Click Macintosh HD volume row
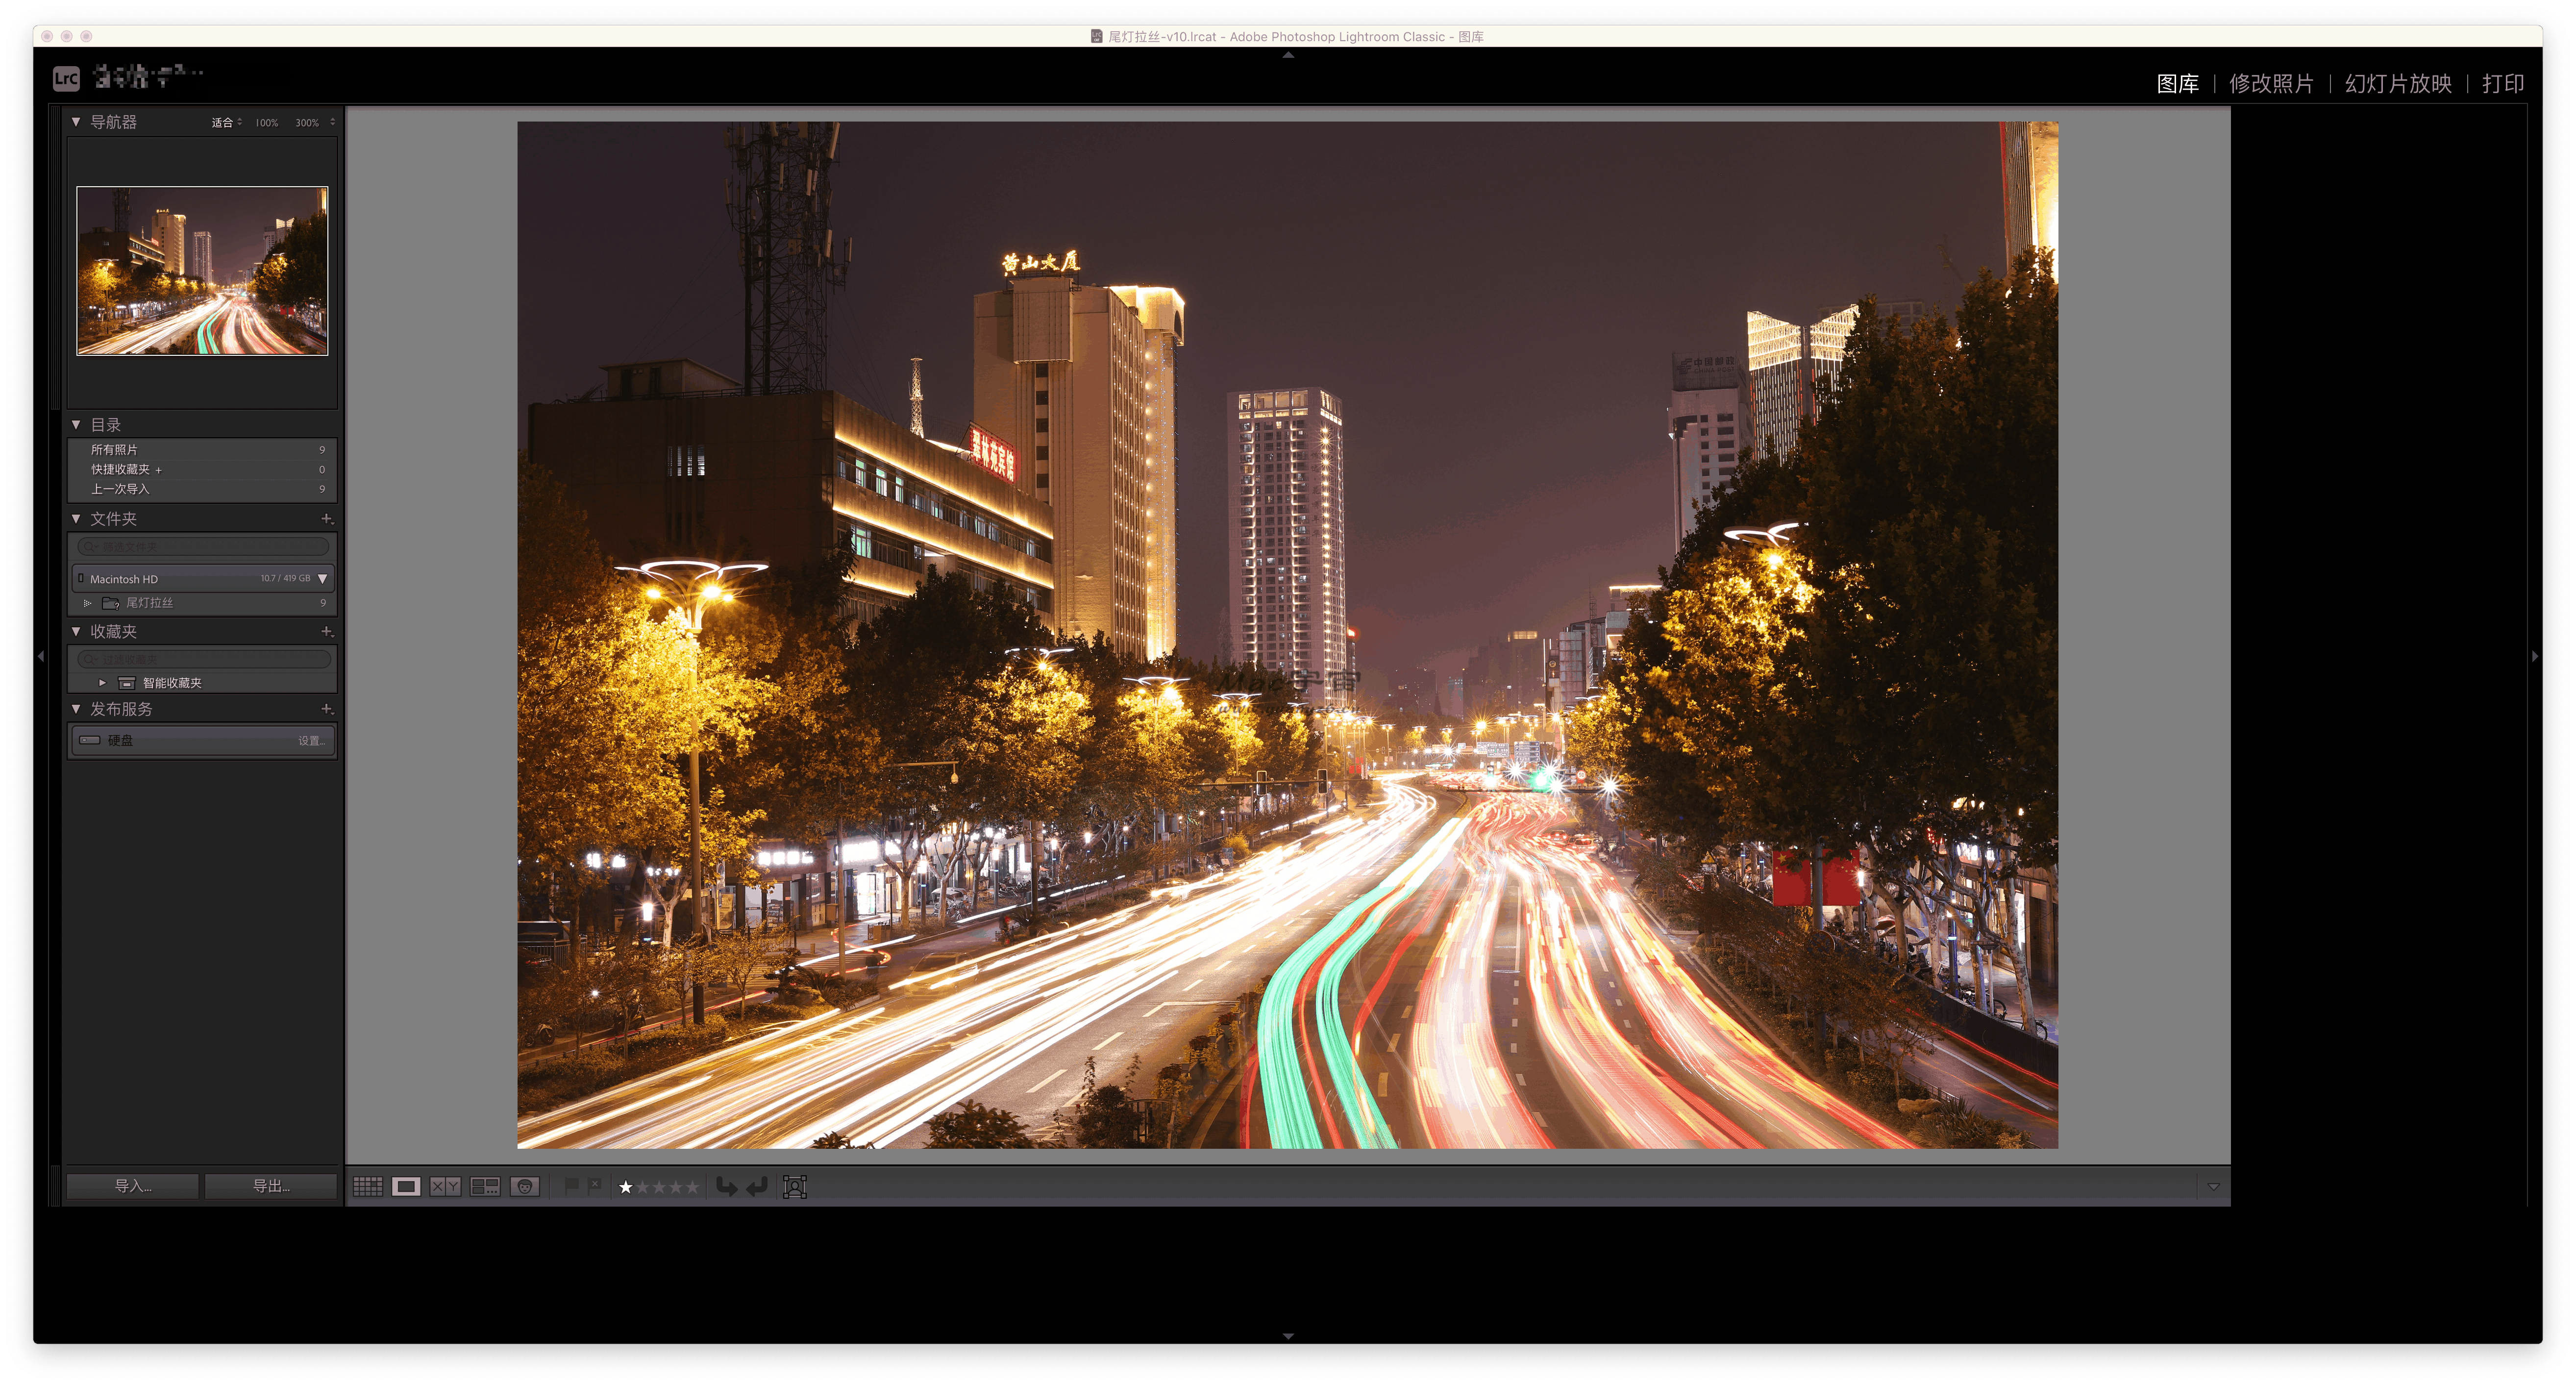Screen dimensions: 2576x1385 click(x=203, y=579)
